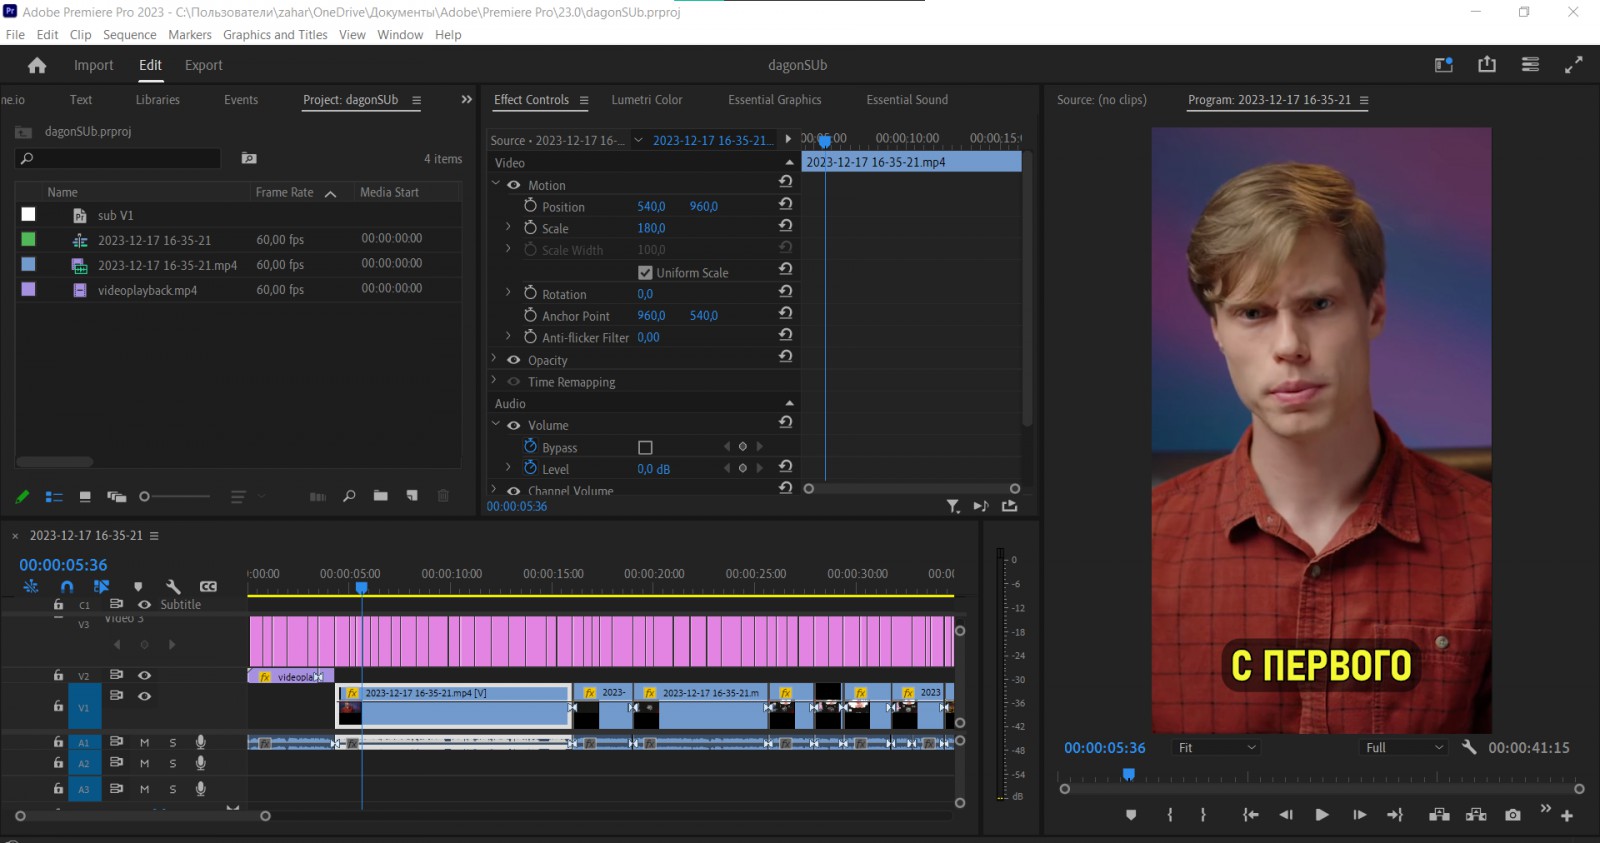The width and height of the screenshot is (1600, 843).
Task: Switch to the Lumetri Color tab
Action: coord(647,100)
